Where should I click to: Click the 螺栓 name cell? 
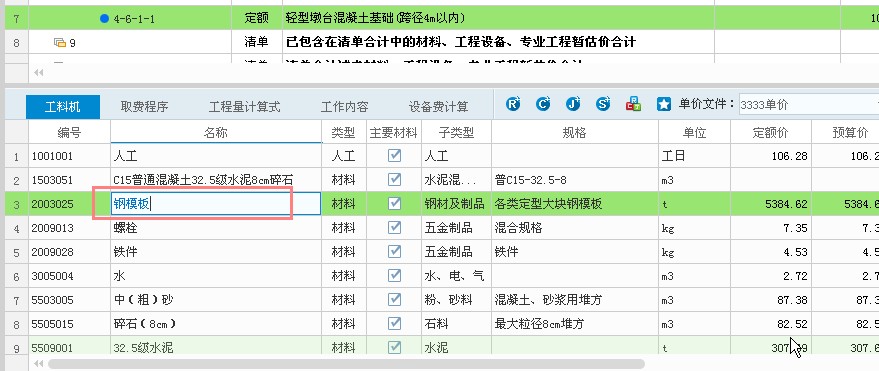(216, 228)
